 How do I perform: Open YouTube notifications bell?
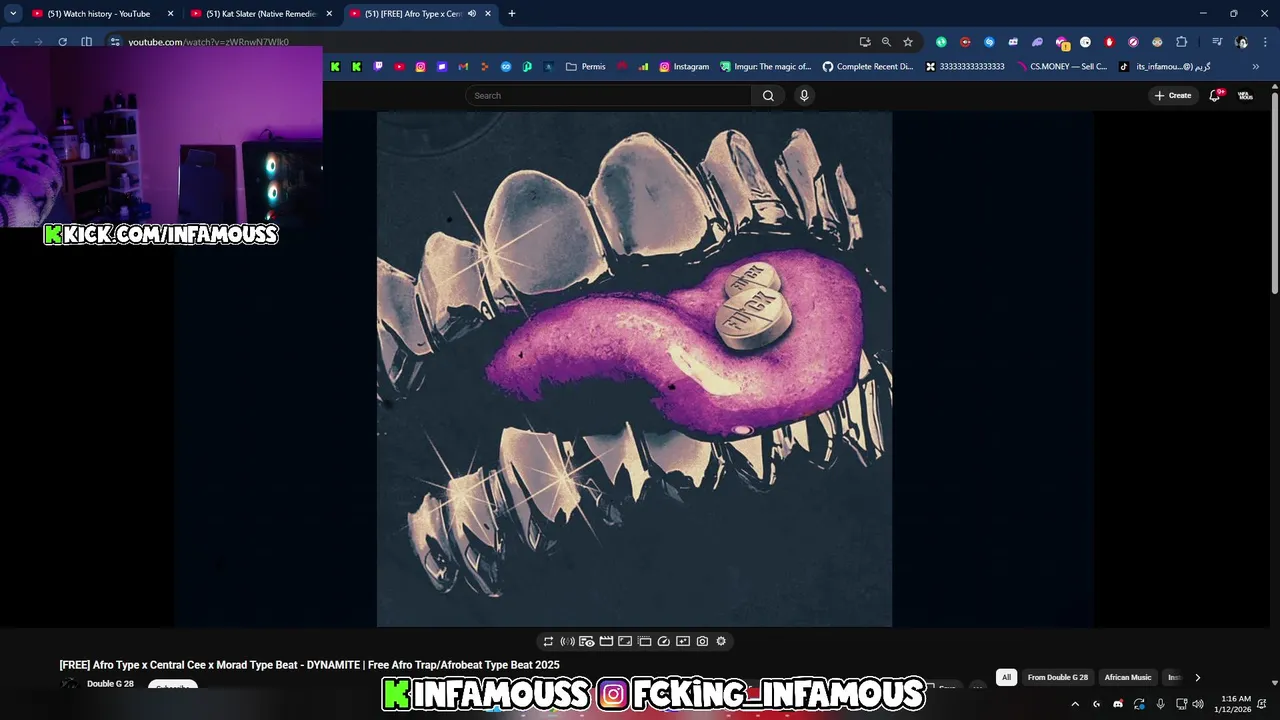click(1215, 96)
